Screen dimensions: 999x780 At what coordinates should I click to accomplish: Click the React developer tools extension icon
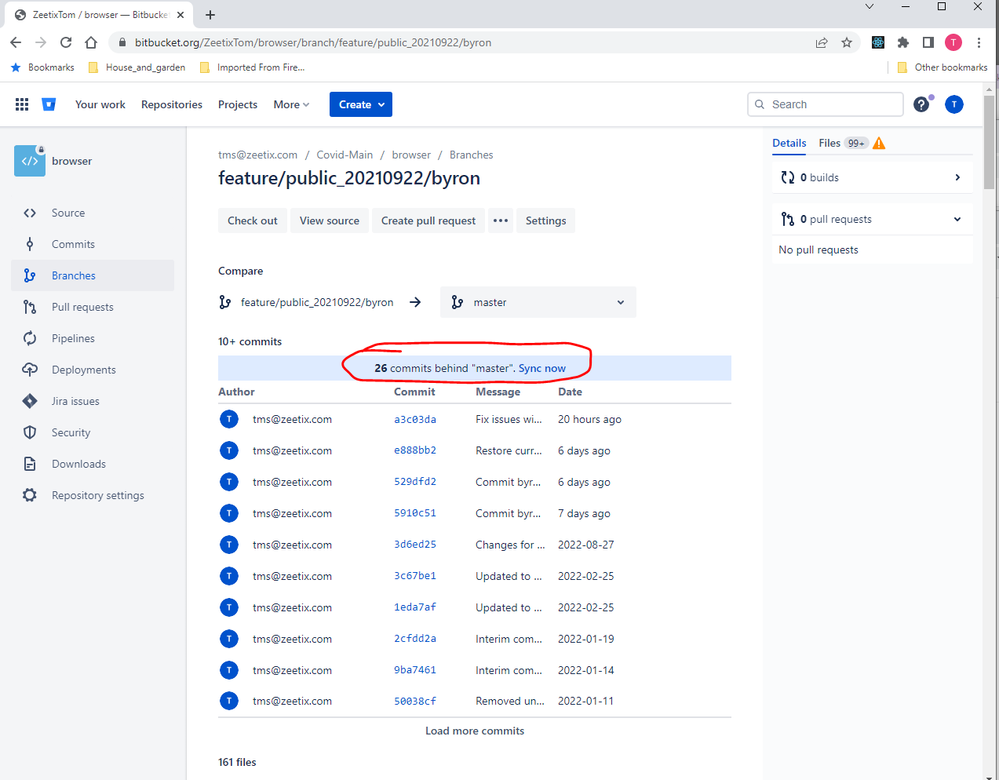pos(878,43)
